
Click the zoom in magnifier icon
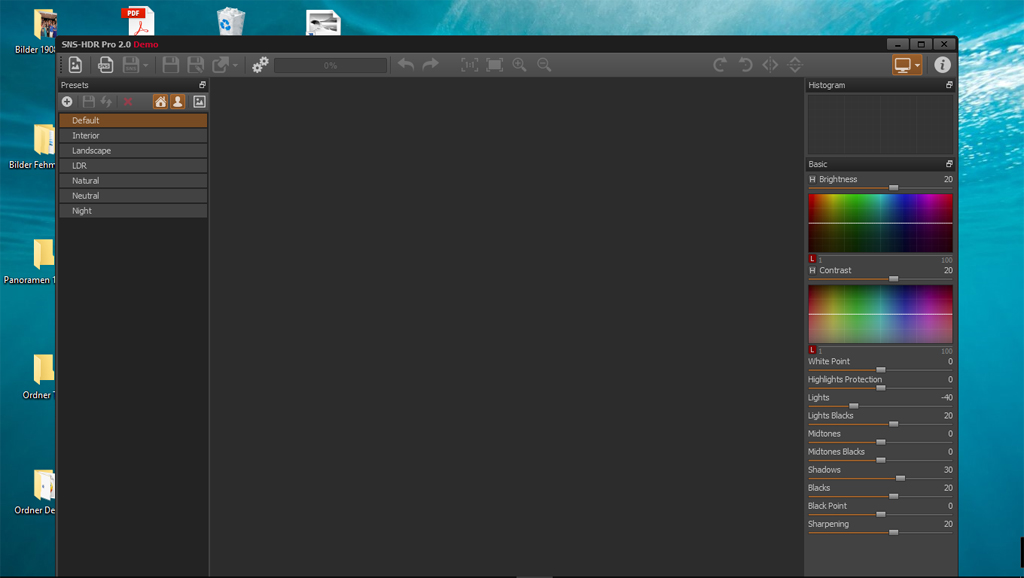click(x=519, y=65)
